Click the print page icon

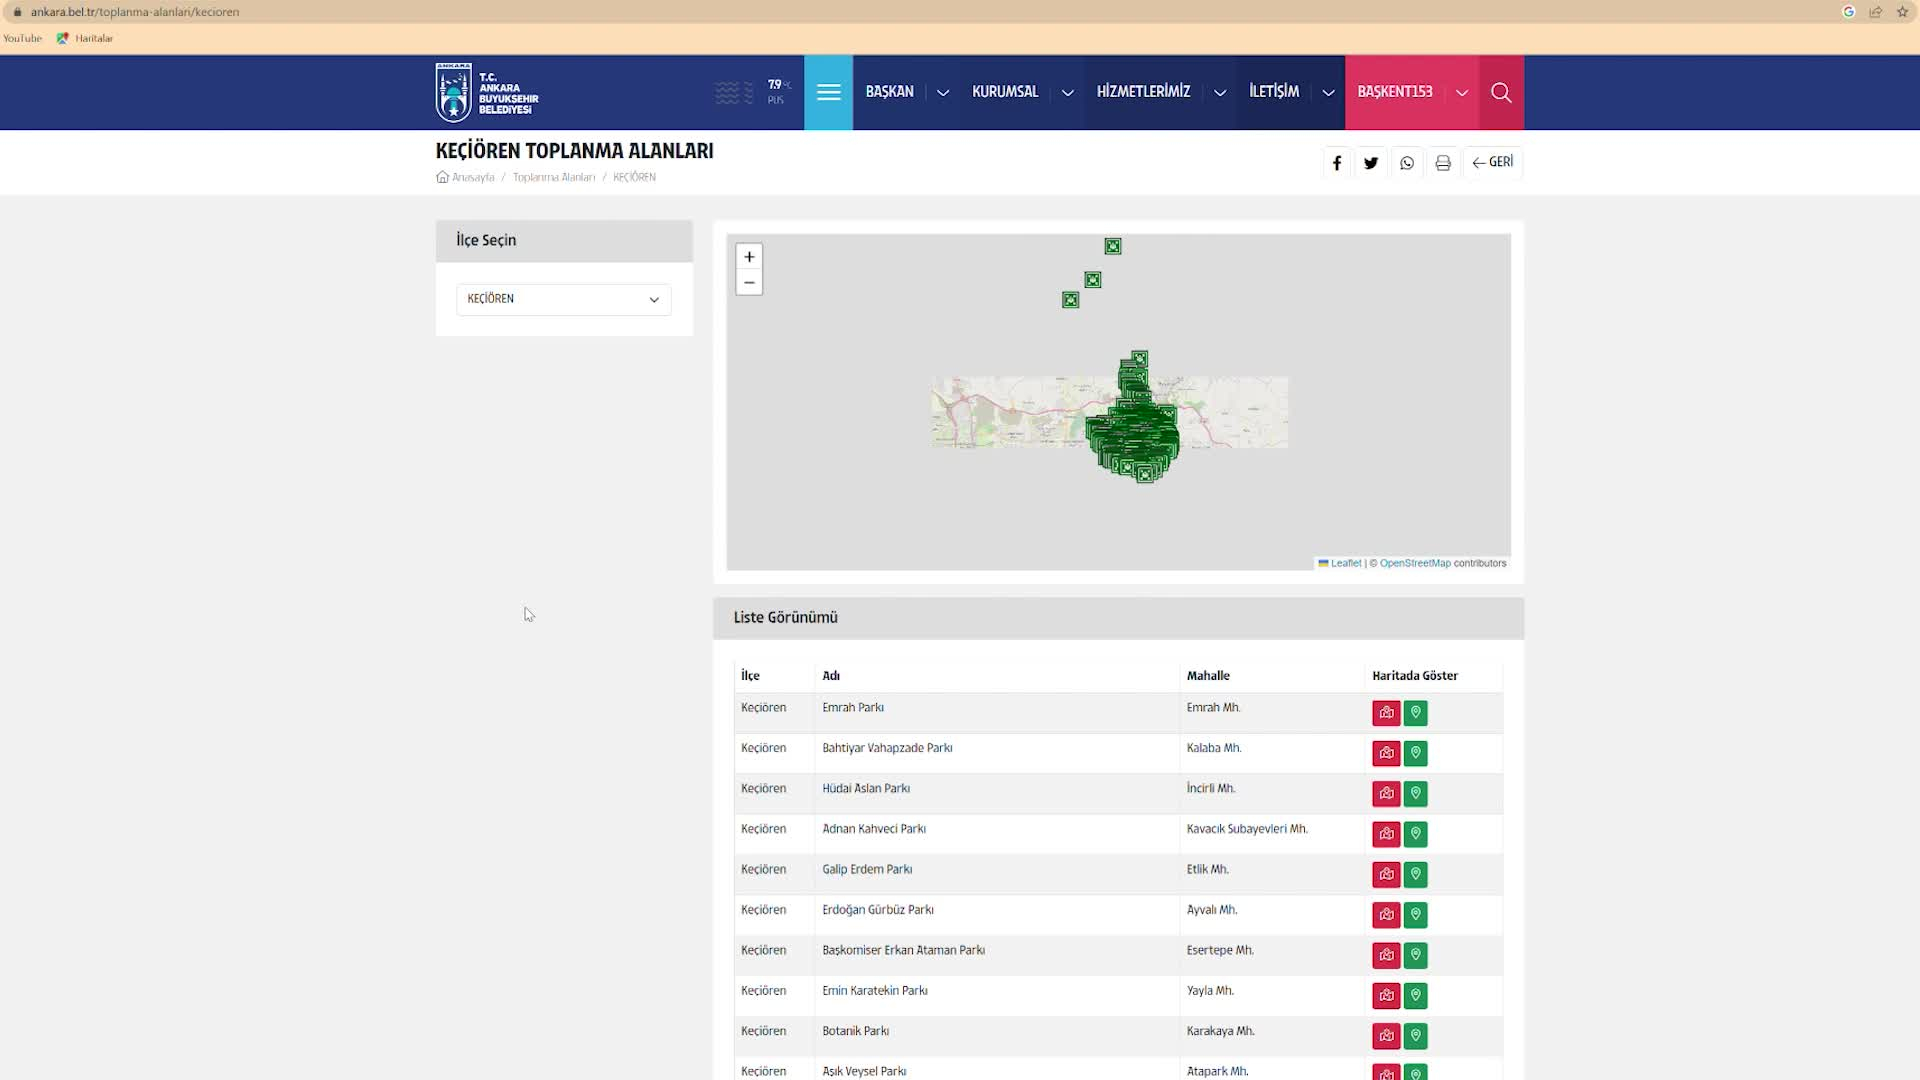click(1443, 163)
